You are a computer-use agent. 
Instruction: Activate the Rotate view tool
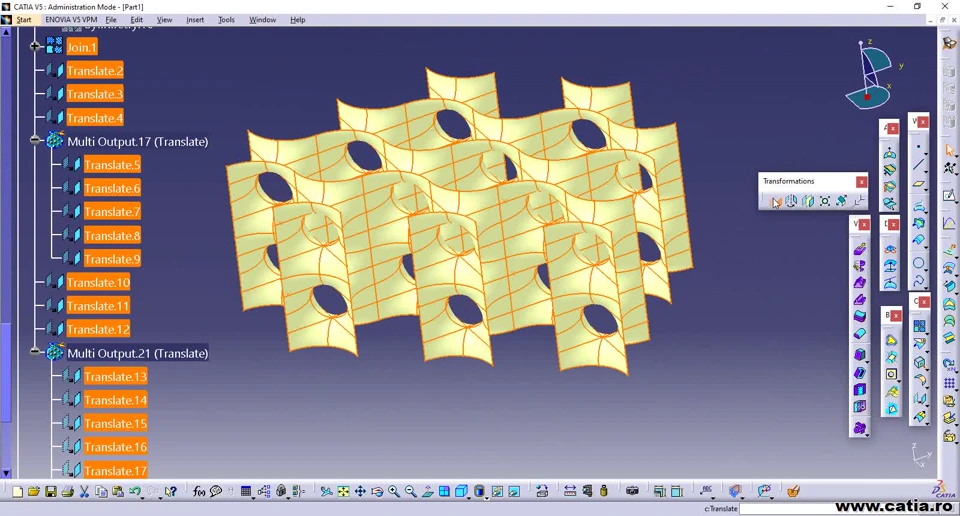click(x=377, y=491)
